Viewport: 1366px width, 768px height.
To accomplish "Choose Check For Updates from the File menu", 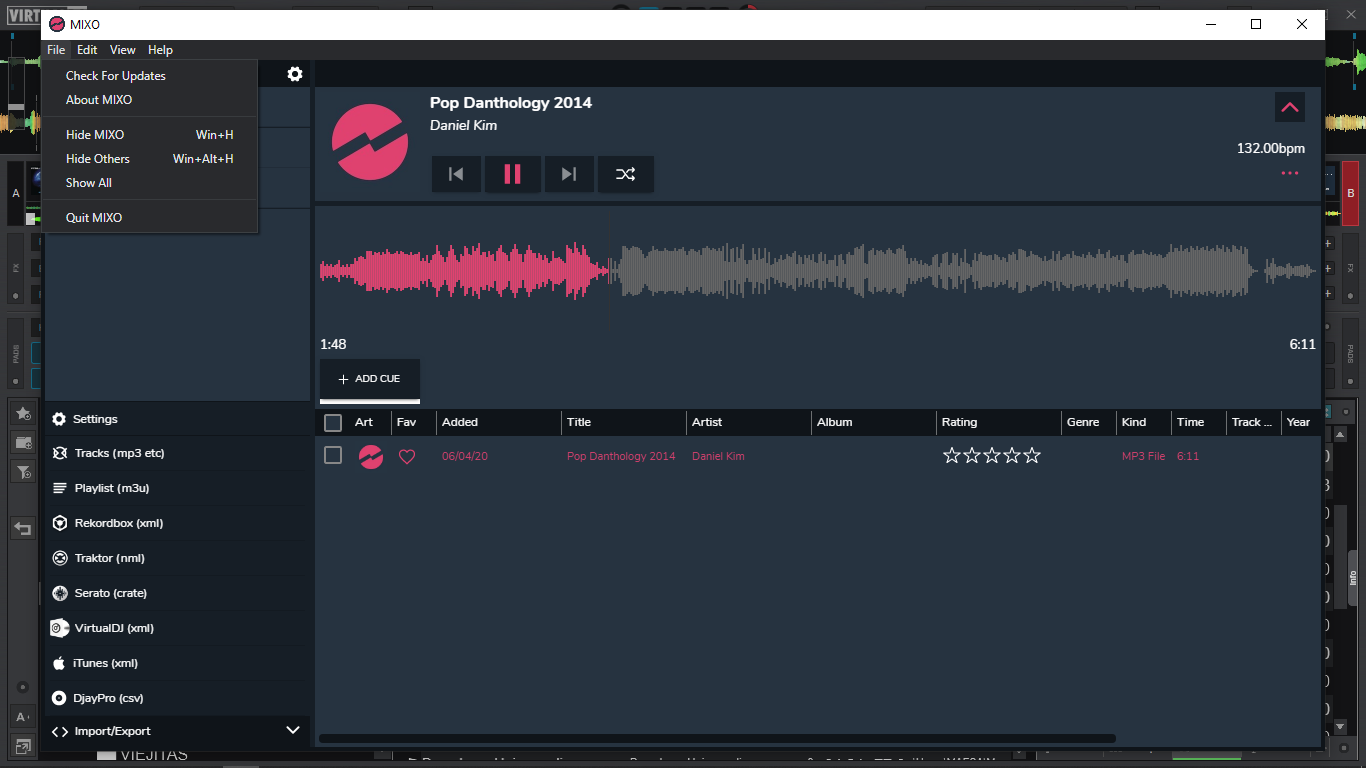I will [150, 76].
